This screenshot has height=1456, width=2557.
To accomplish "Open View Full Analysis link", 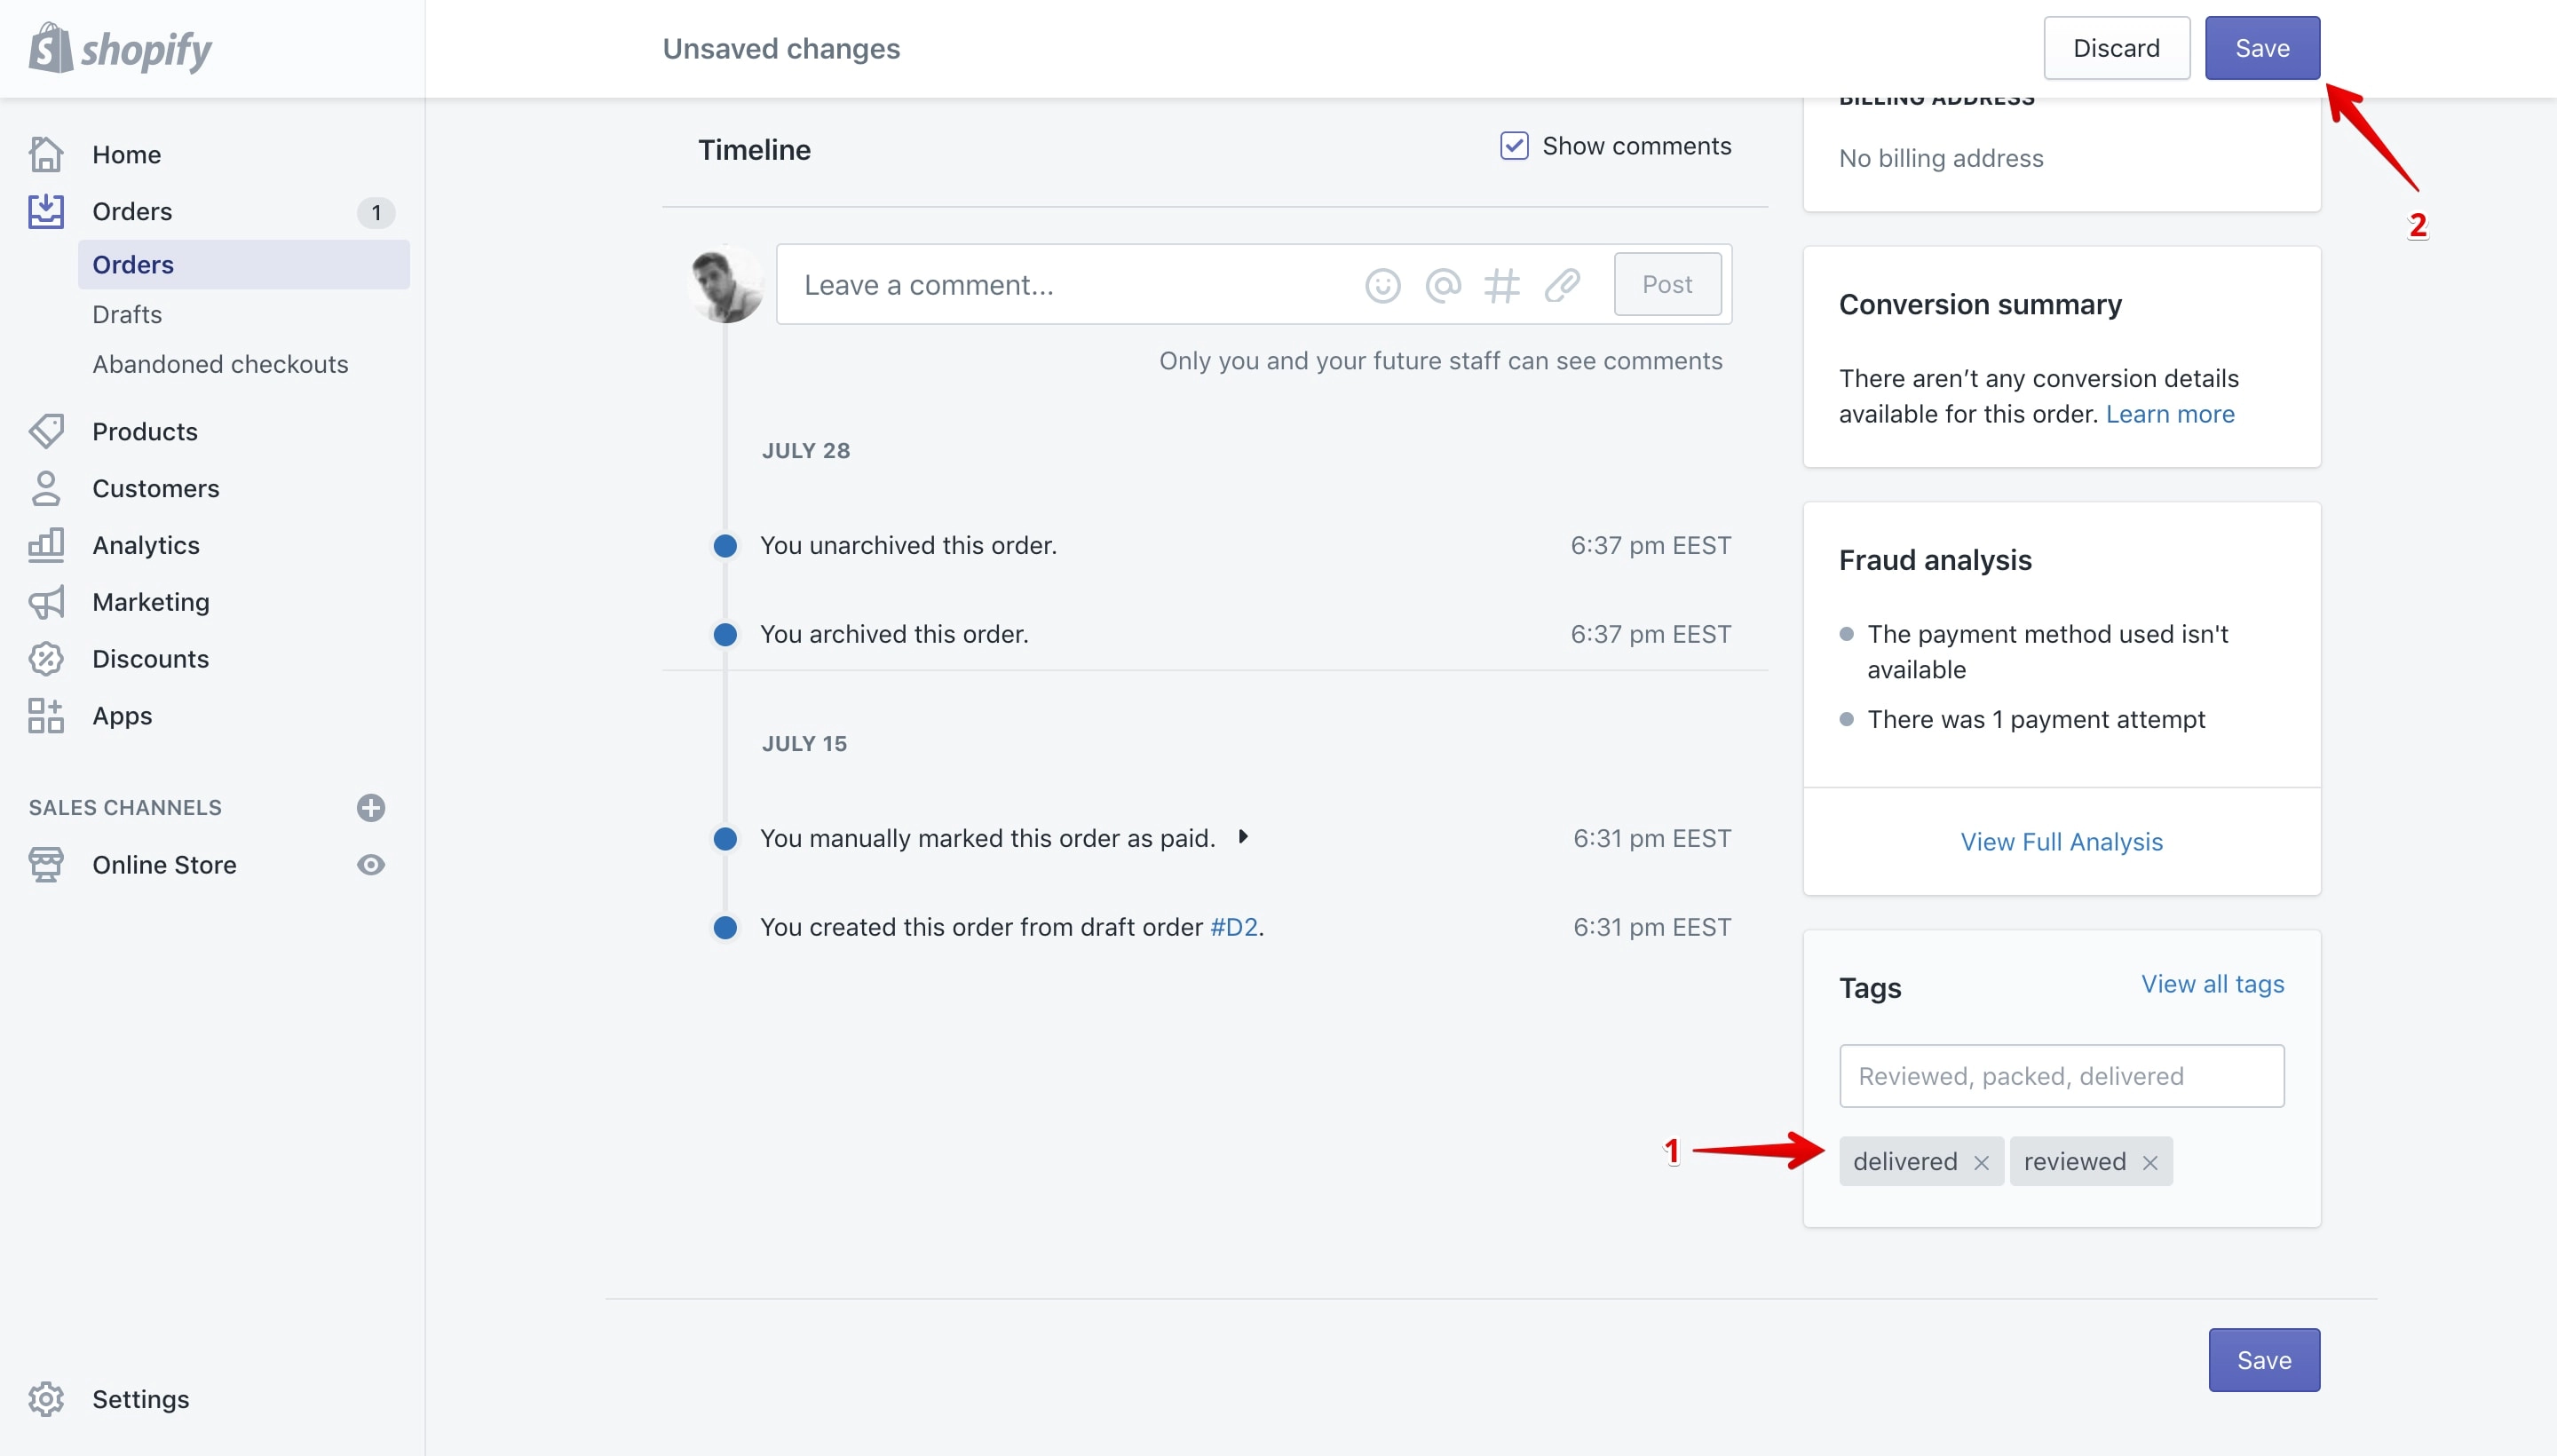I will (x=2061, y=842).
